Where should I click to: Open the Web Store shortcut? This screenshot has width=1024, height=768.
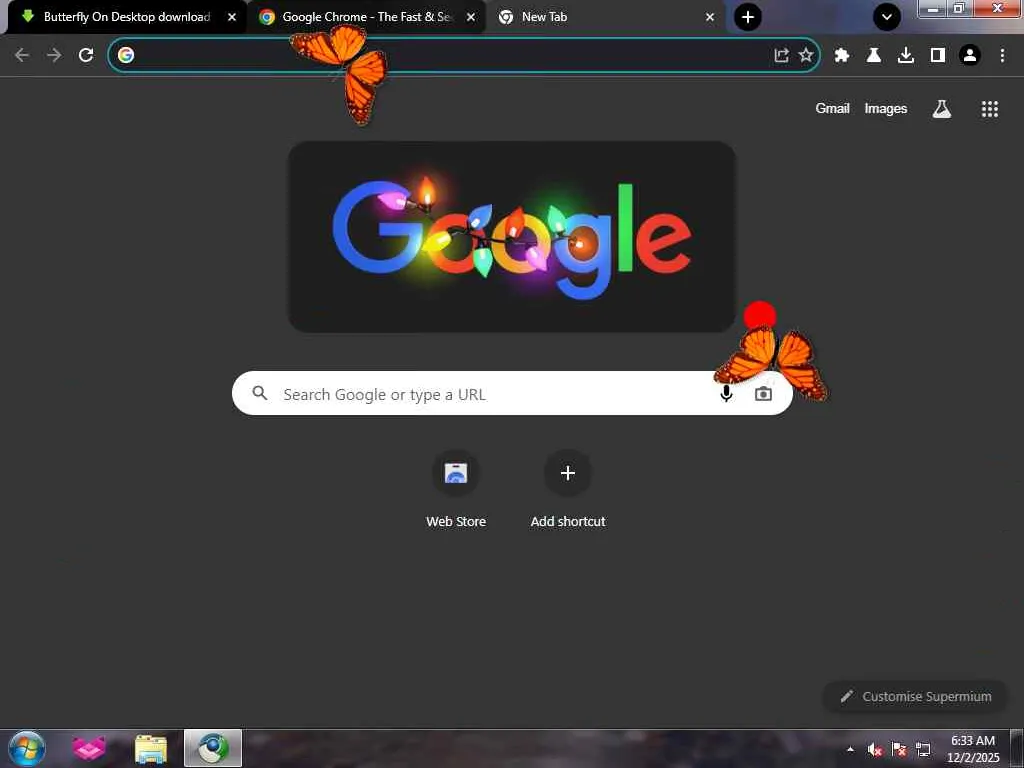click(456, 490)
